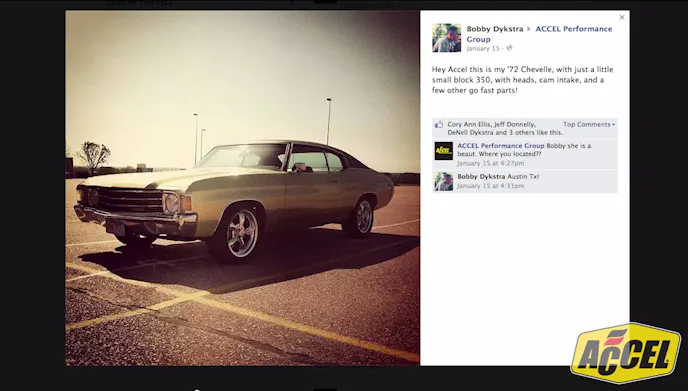This screenshot has height=391, width=688.
Task: Click the ACCEL avatar in the comment
Action: pos(444,151)
